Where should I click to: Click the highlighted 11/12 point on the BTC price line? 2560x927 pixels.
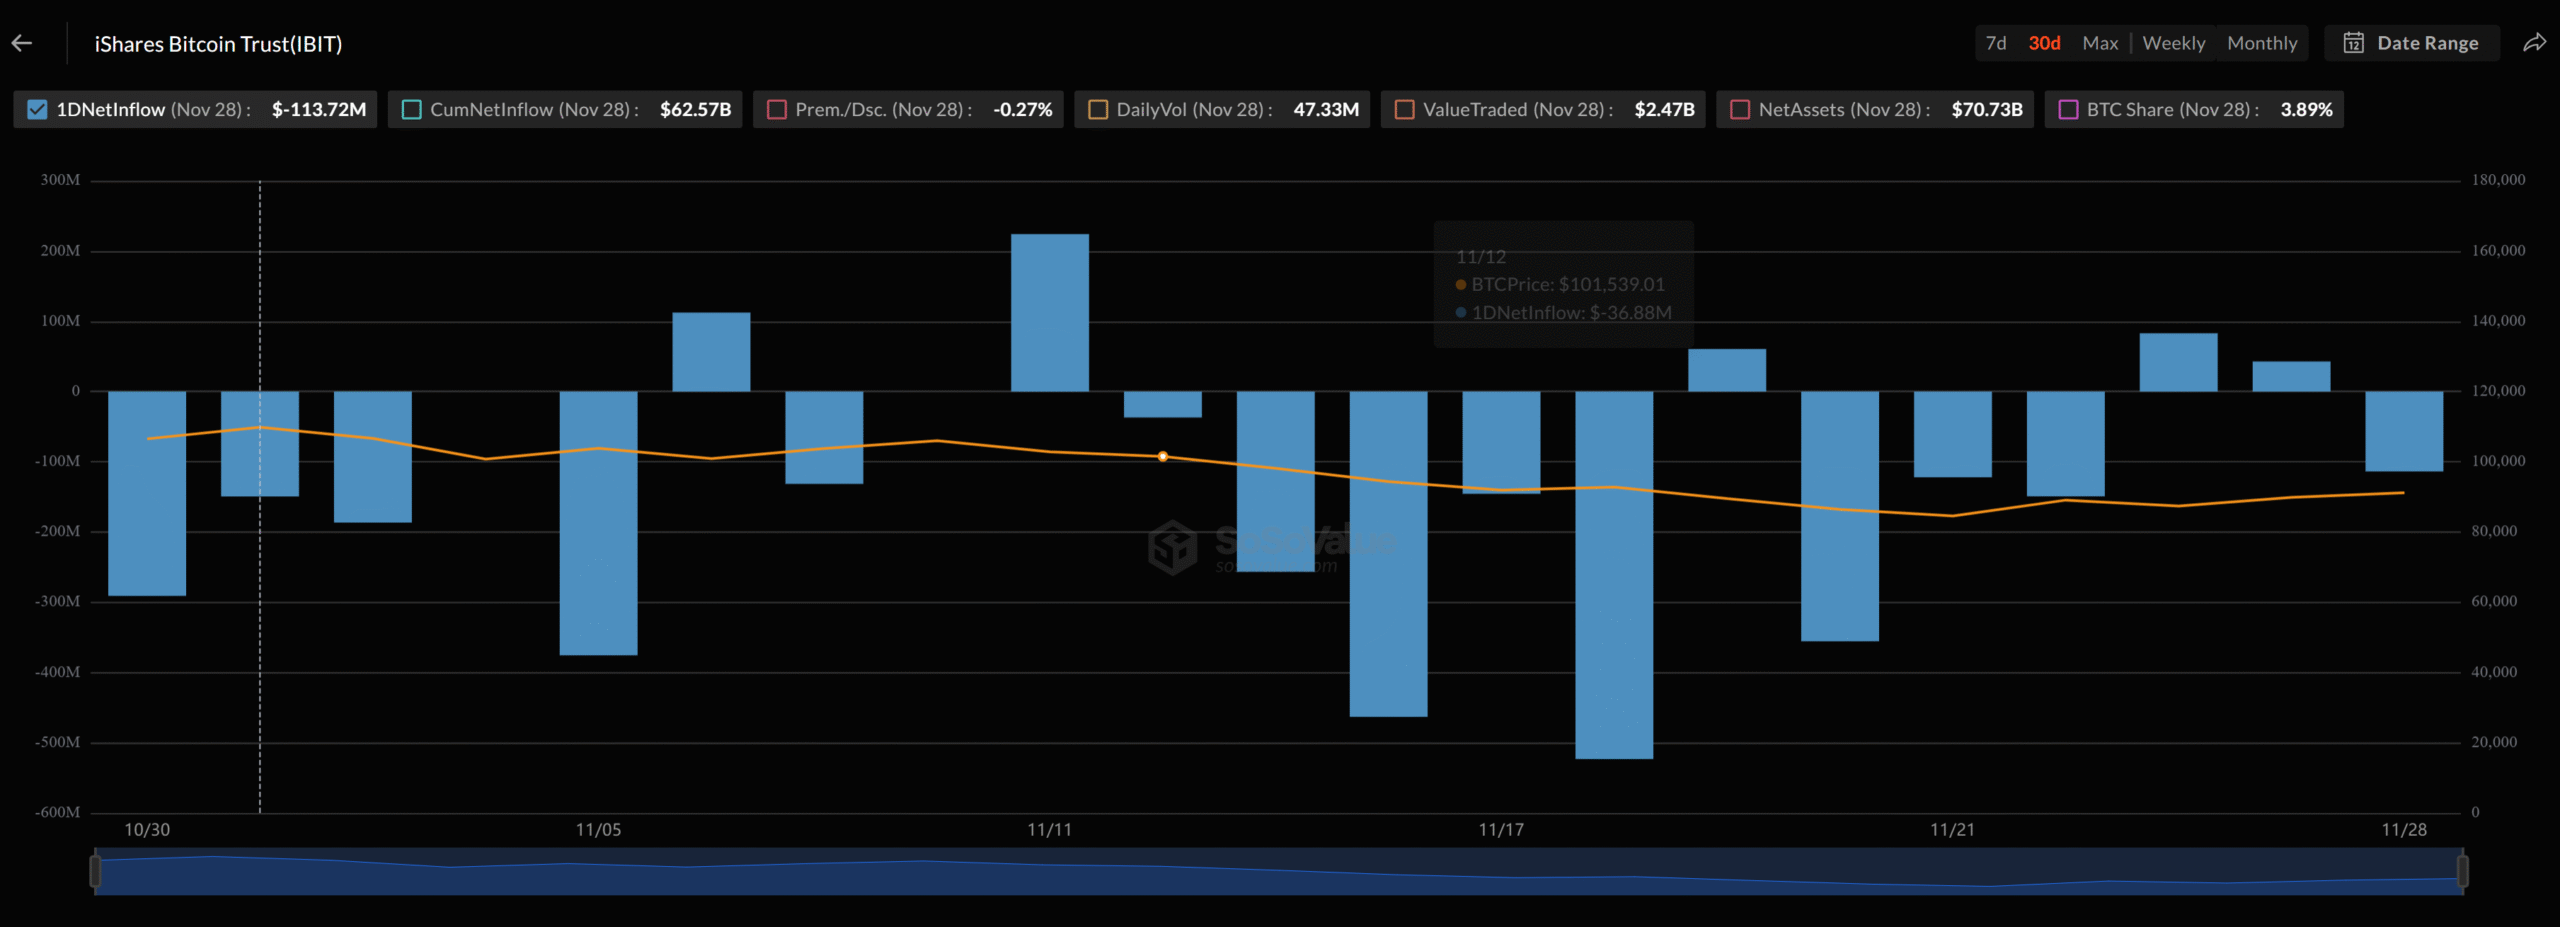[x=1162, y=456]
